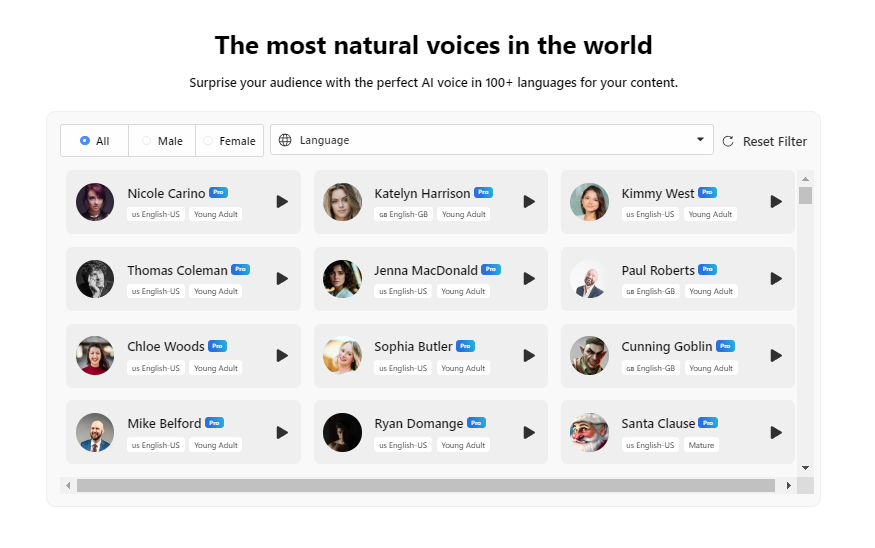Click the Reset Filter refresh icon

(x=728, y=142)
